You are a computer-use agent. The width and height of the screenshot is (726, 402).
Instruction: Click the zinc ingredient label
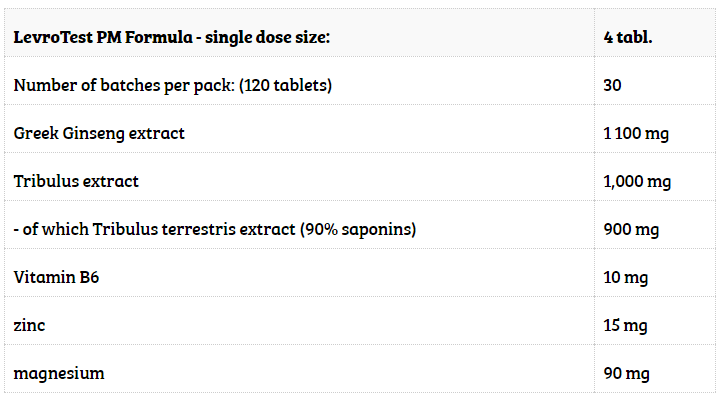(x=29, y=325)
